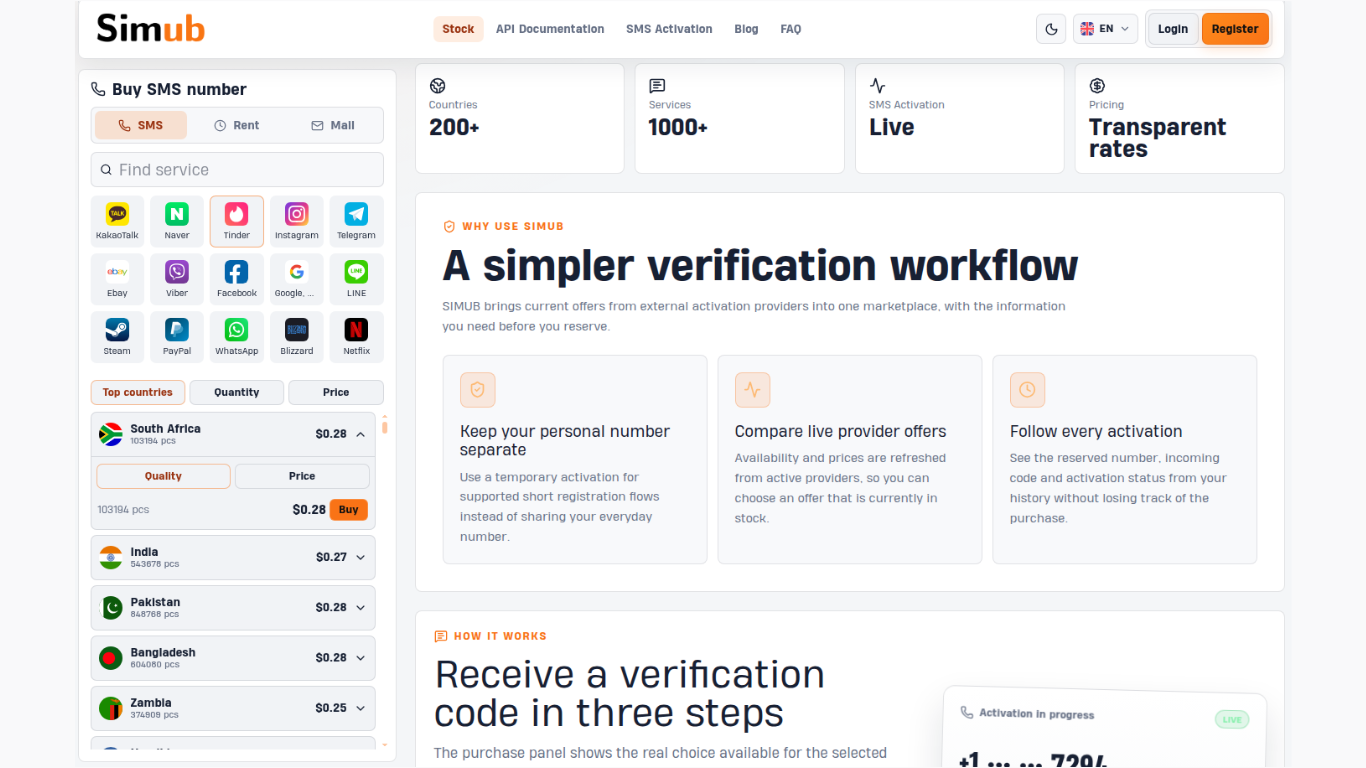1366x768 pixels.
Task: Click the shield icon above Keep your personal number
Action: [477, 390]
